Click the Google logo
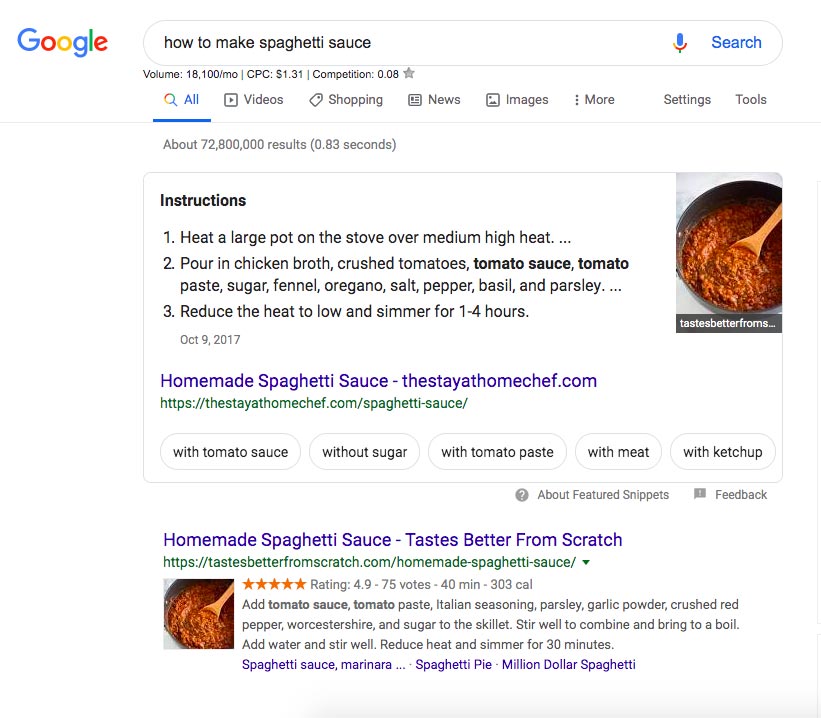 pyautogui.click(x=62, y=42)
